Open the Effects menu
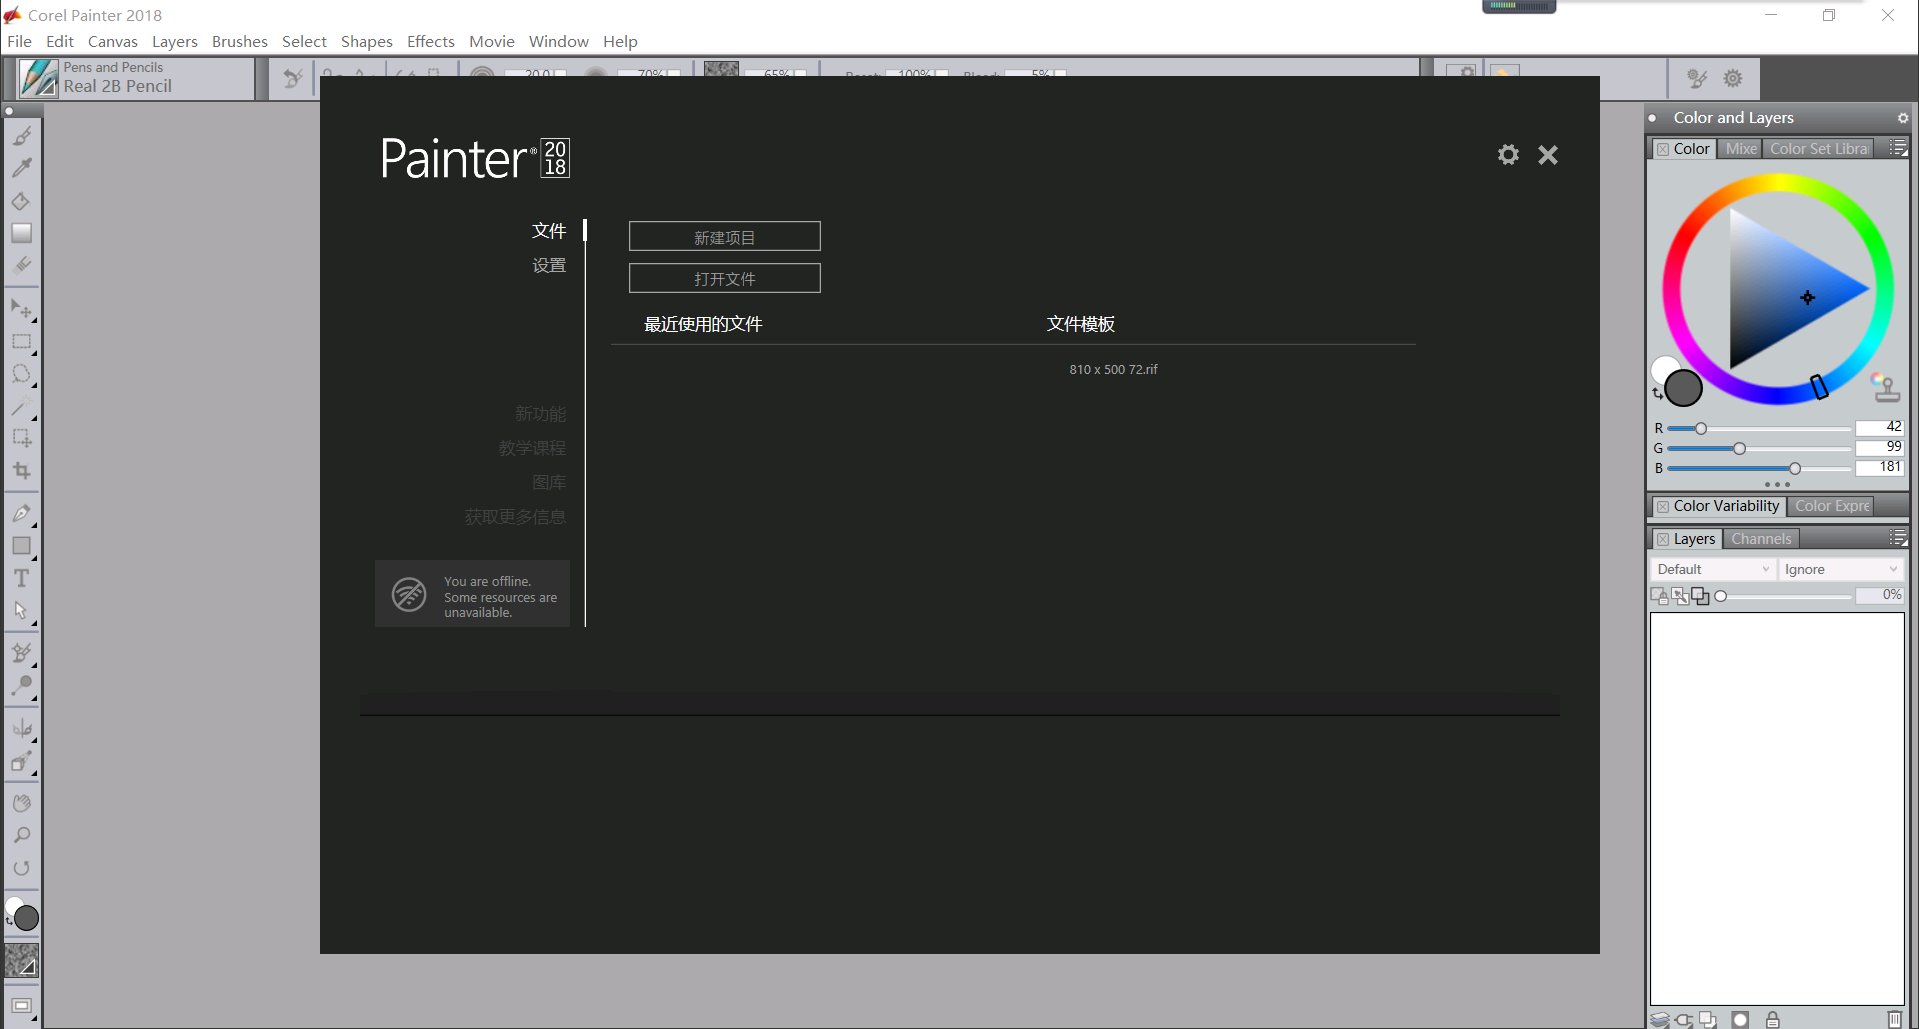This screenshot has height=1029, width=1919. pyautogui.click(x=431, y=41)
